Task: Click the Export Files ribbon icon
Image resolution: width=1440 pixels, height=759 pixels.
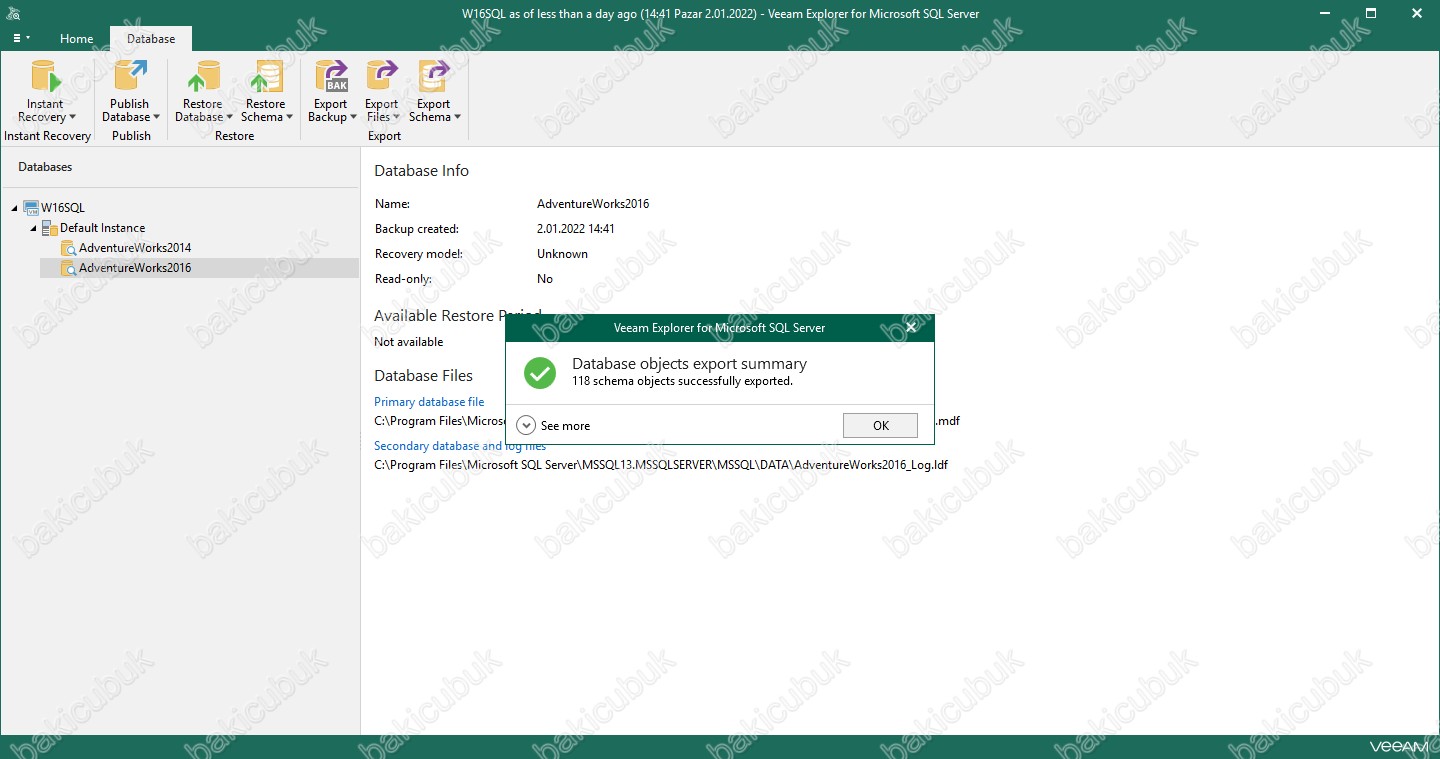Action: click(x=381, y=77)
